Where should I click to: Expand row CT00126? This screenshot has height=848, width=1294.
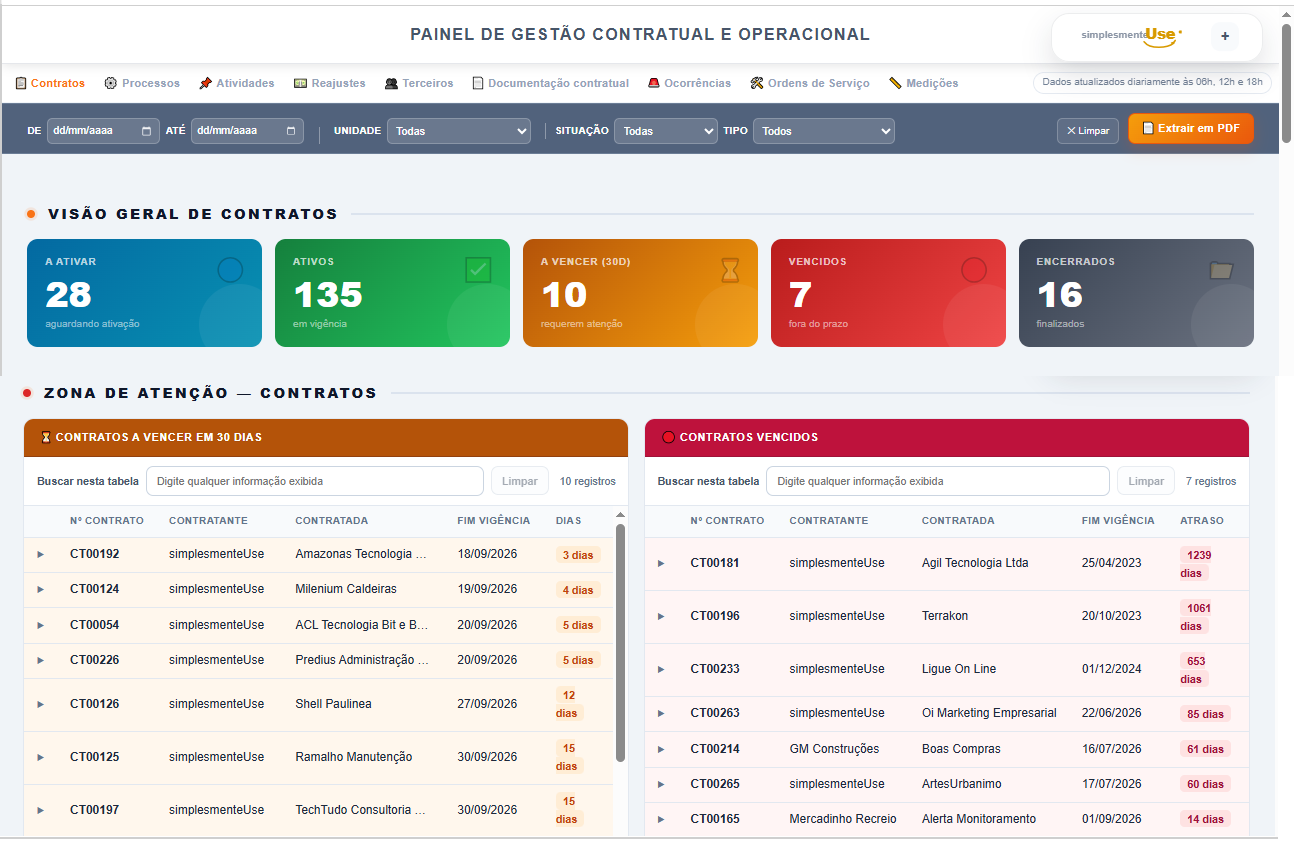point(41,704)
